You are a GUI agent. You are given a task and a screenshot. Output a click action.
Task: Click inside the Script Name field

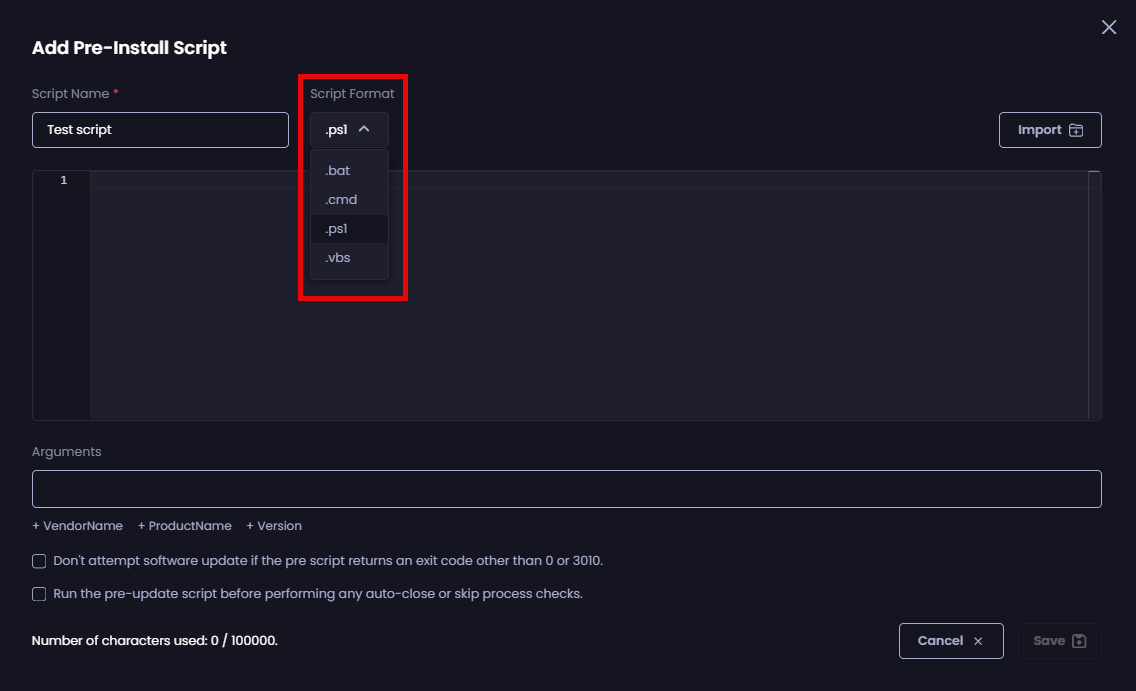(160, 129)
